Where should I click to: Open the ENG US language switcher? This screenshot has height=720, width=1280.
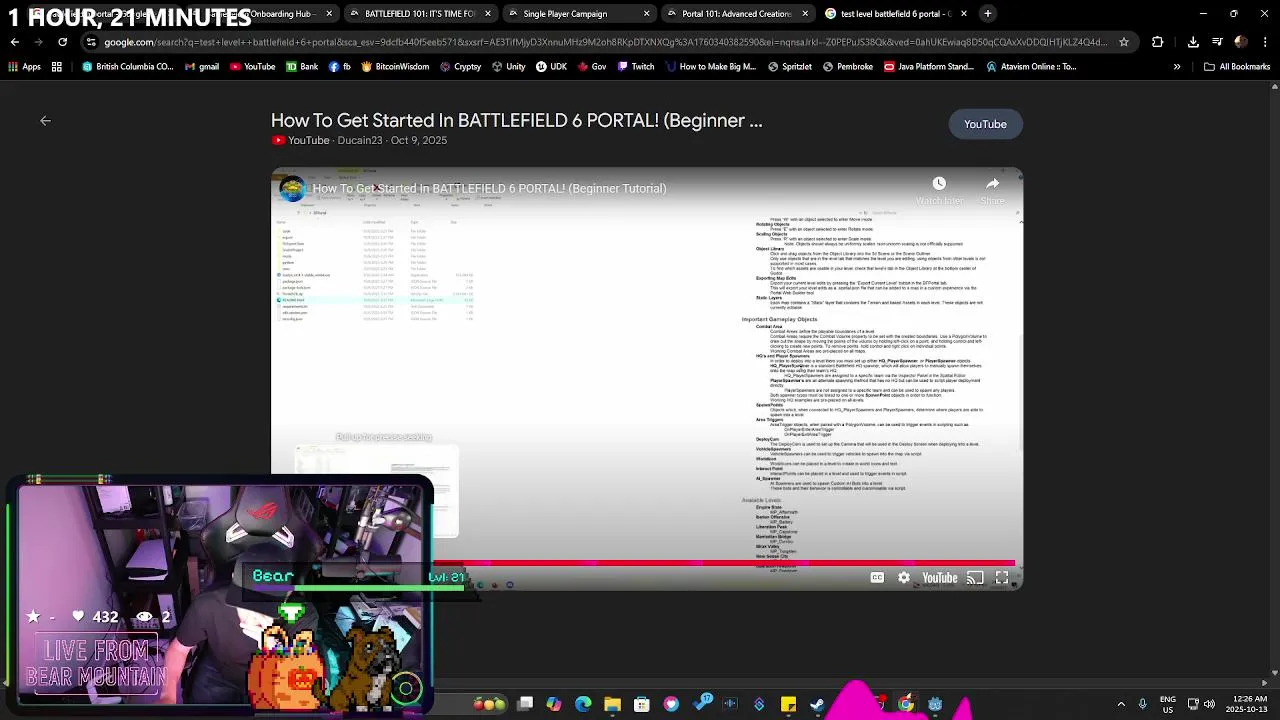(1168, 704)
